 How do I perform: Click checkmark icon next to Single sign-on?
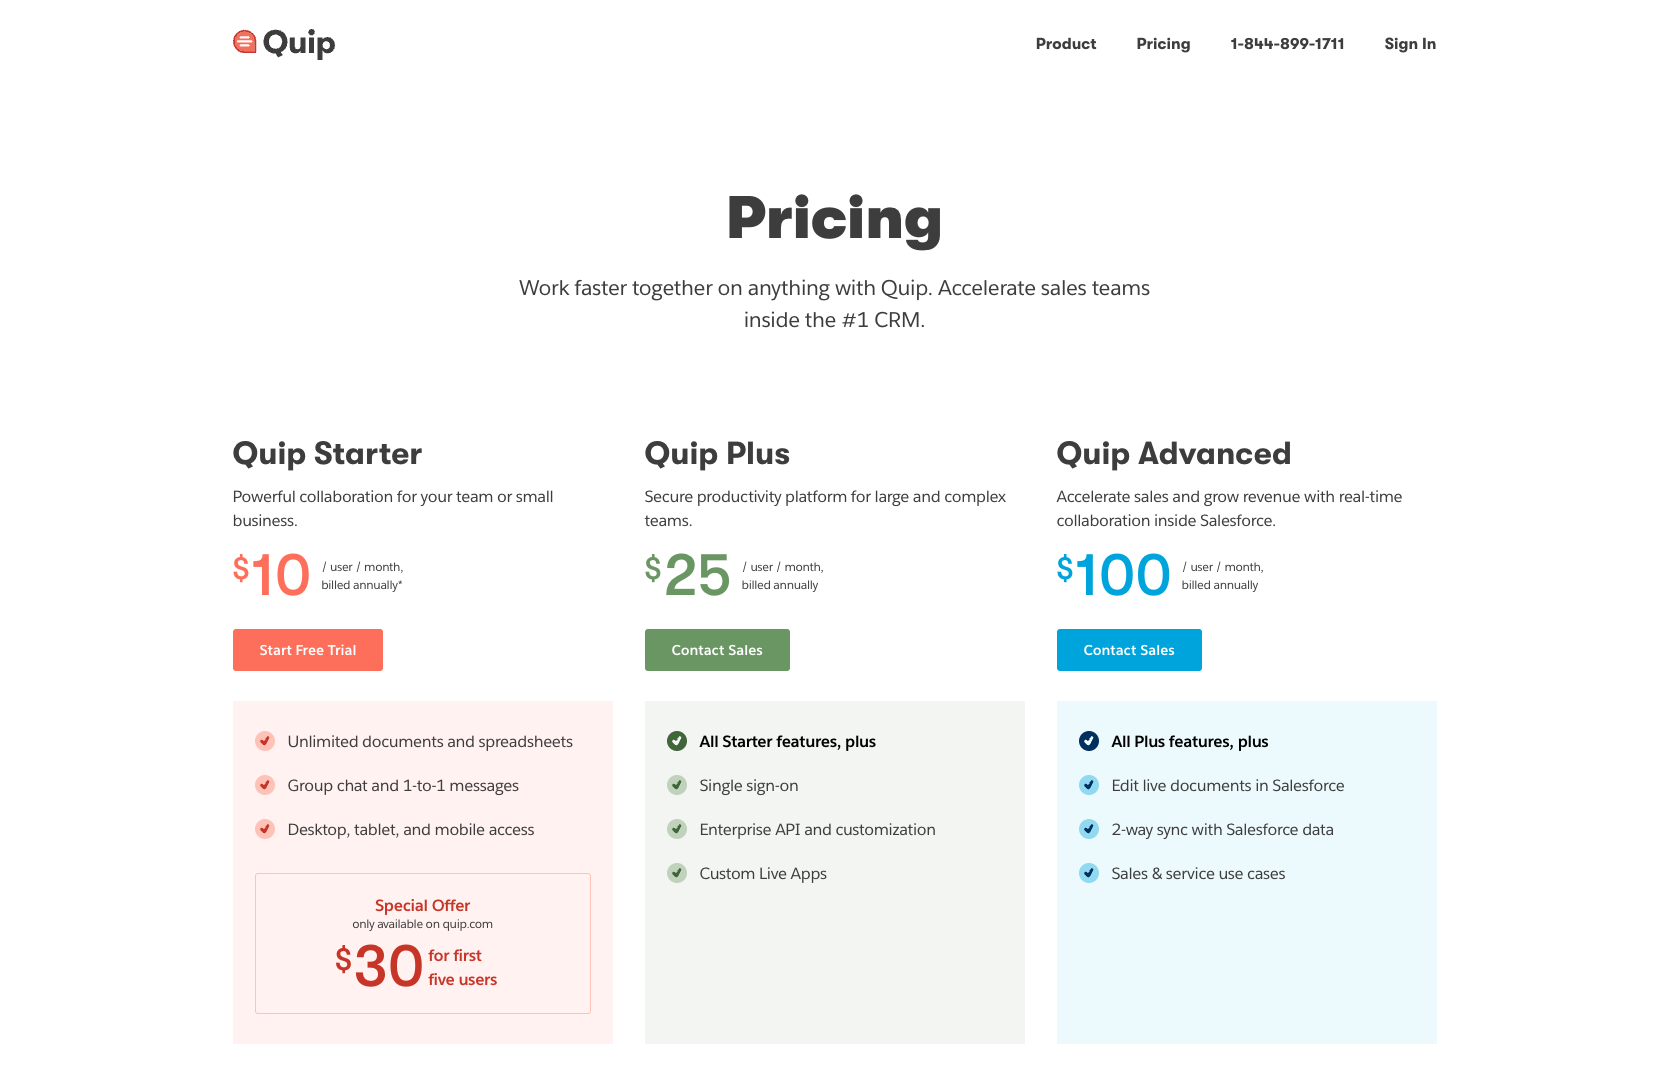677,785
